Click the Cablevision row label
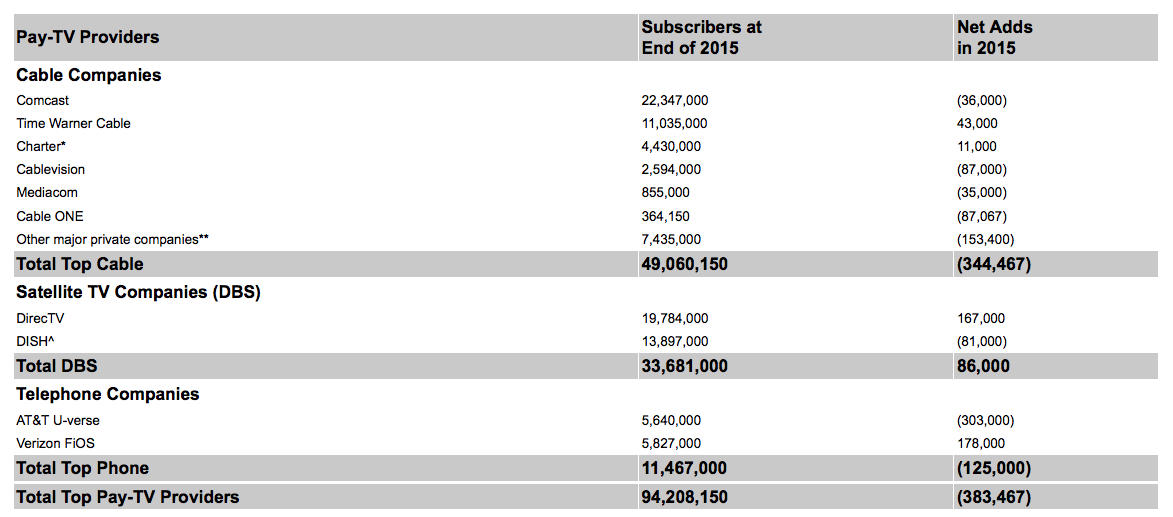The width and height of the screenshot is (1173, 517). click(51, 170)
